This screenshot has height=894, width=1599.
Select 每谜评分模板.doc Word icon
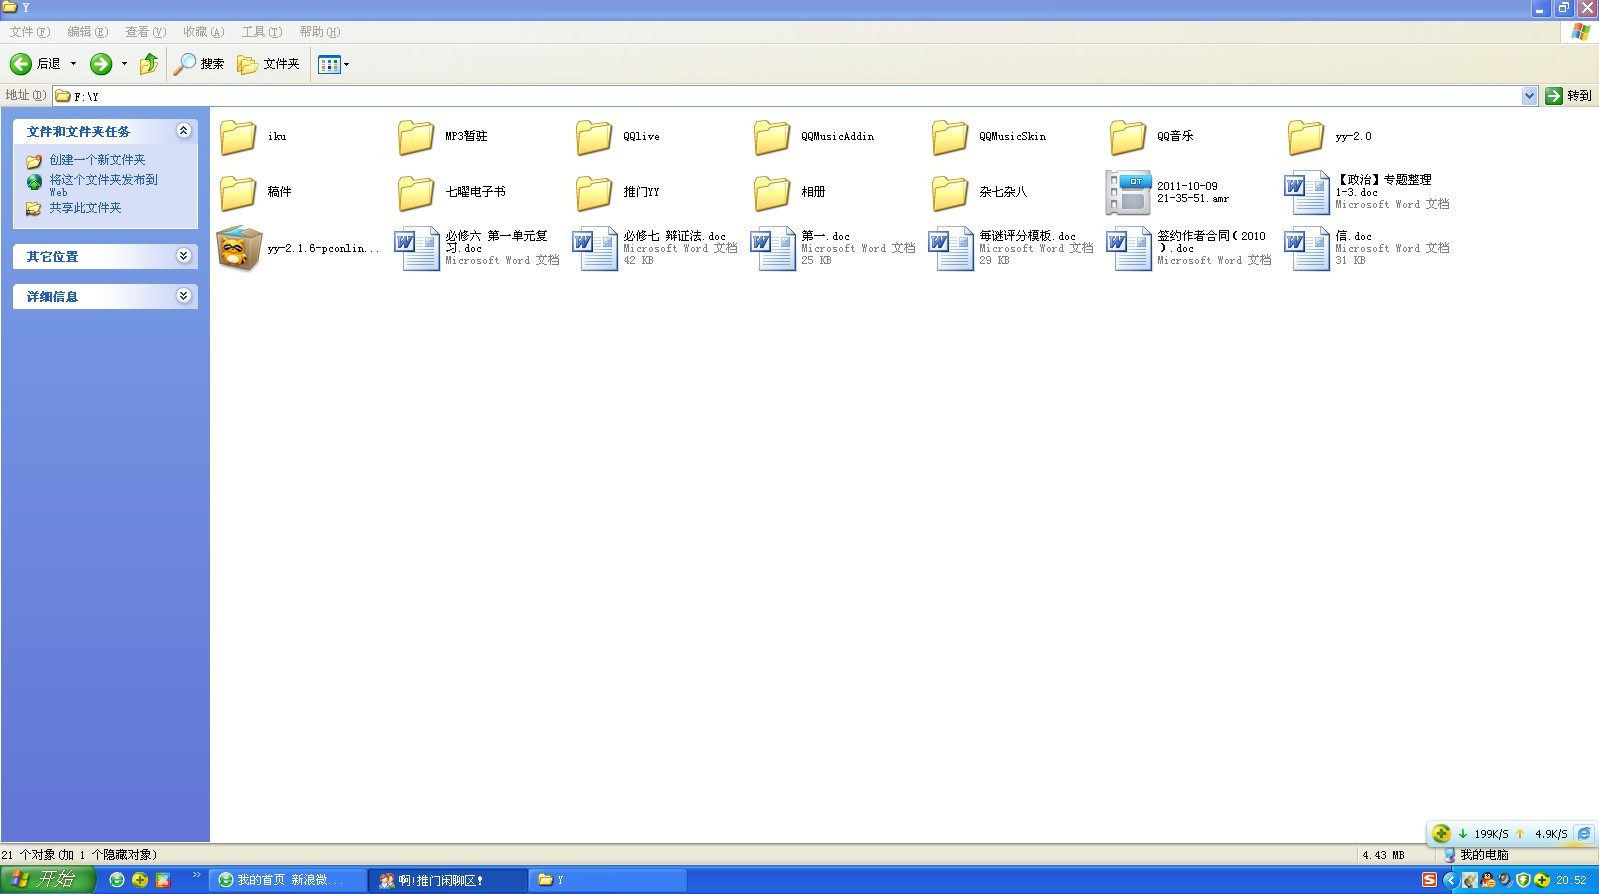(951, 249)
